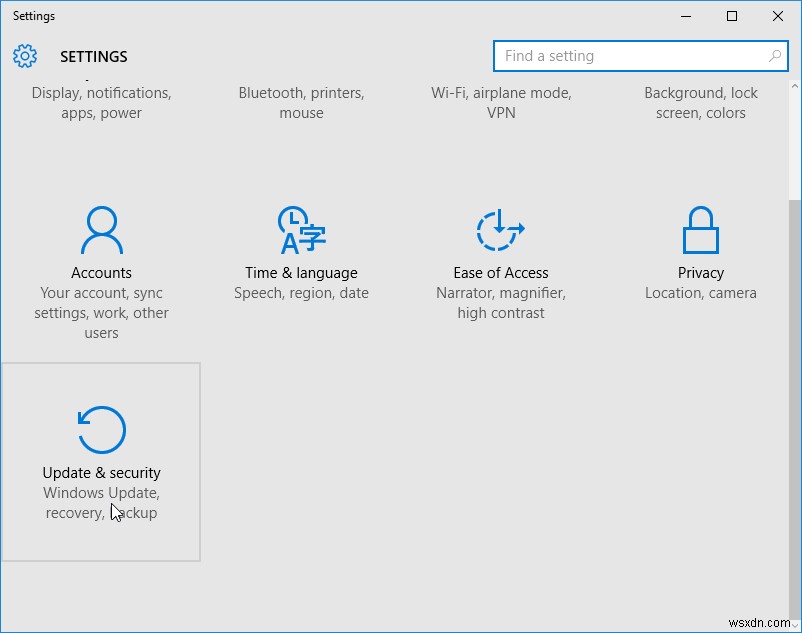Click Speech, region, date description
Screen dimensions: 802x633
pos(300,292)
